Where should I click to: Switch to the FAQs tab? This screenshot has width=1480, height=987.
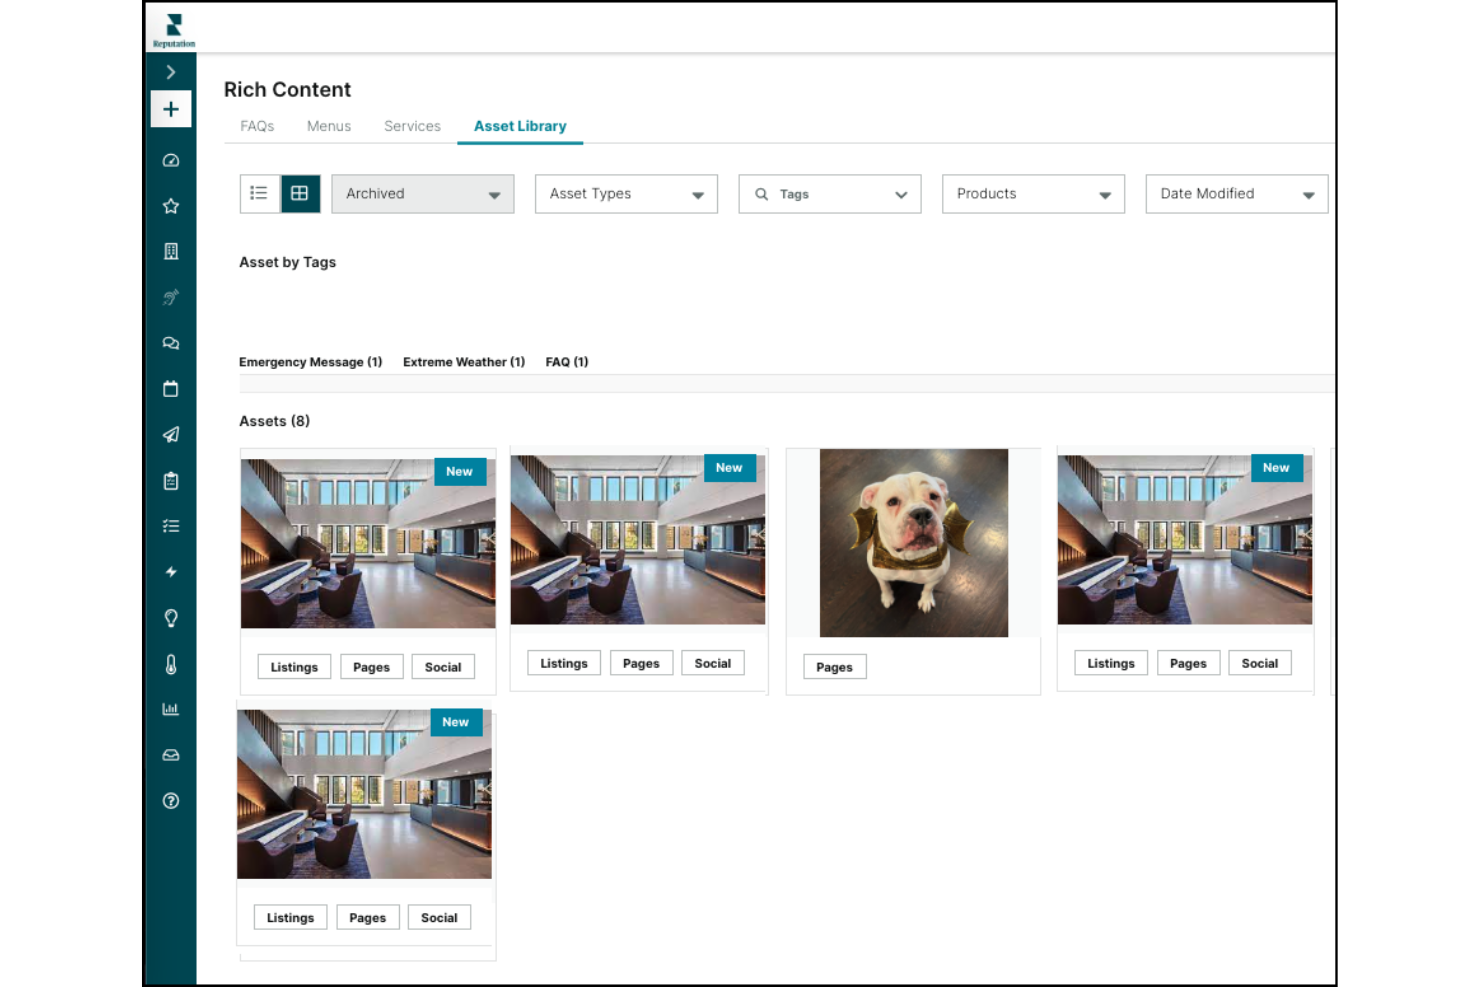coord(256,126)
